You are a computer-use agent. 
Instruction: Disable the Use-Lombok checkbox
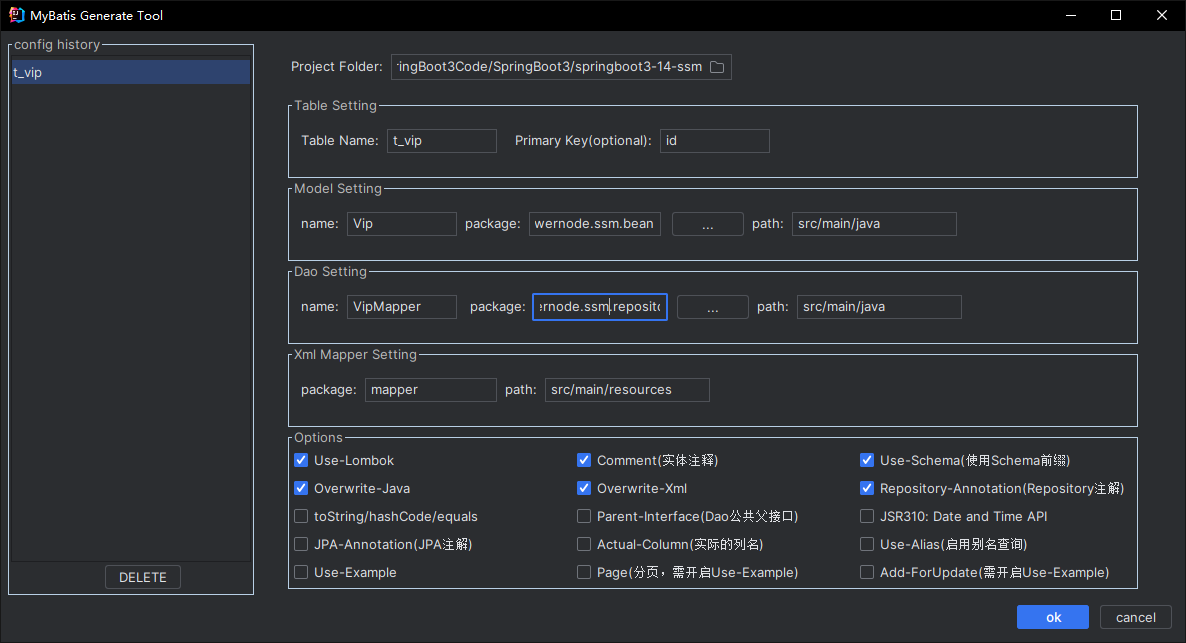tap(301, 461)
